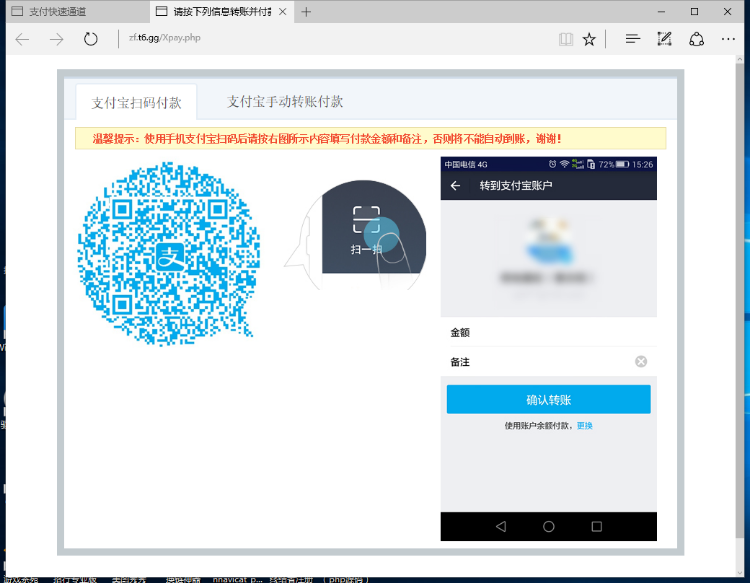Image resolution: width=750 pixels, height=583 pixels.
Task: Close the active payment tab
Action: 283,12
